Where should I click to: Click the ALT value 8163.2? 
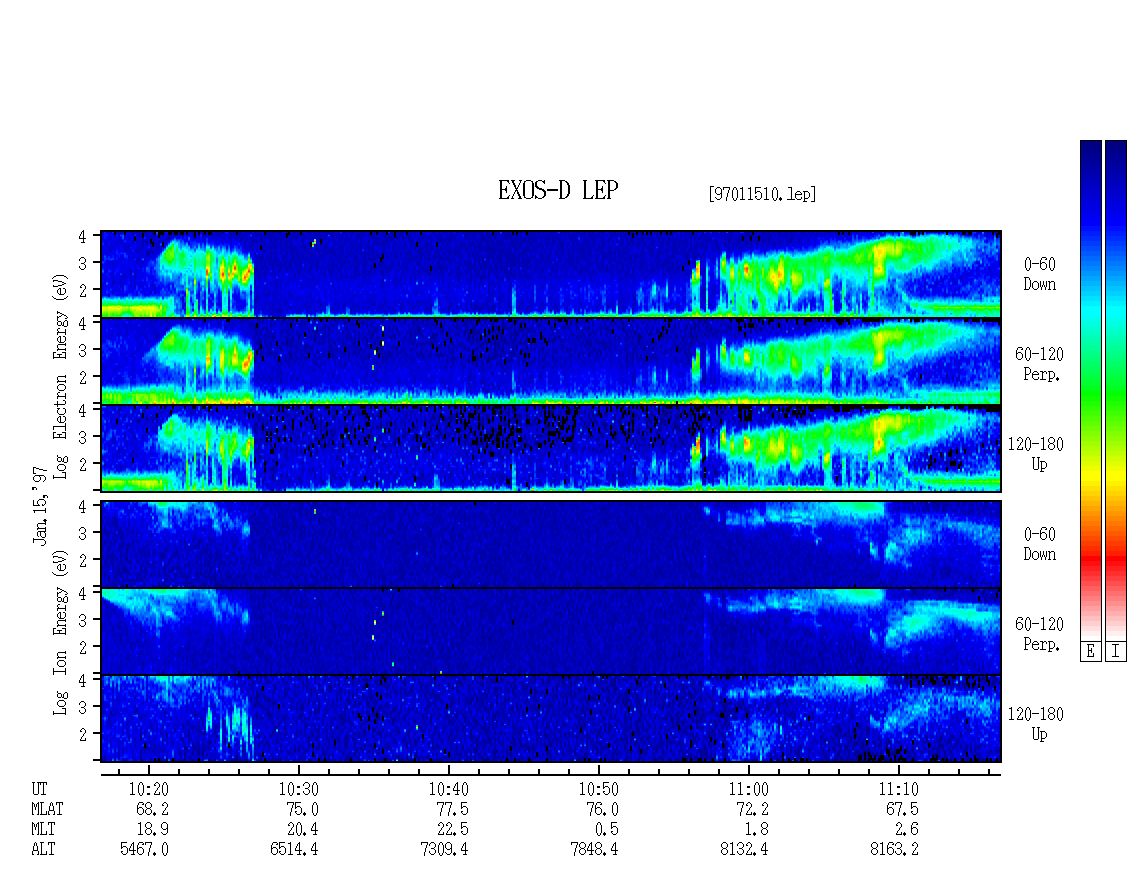[x=894, y=849]
